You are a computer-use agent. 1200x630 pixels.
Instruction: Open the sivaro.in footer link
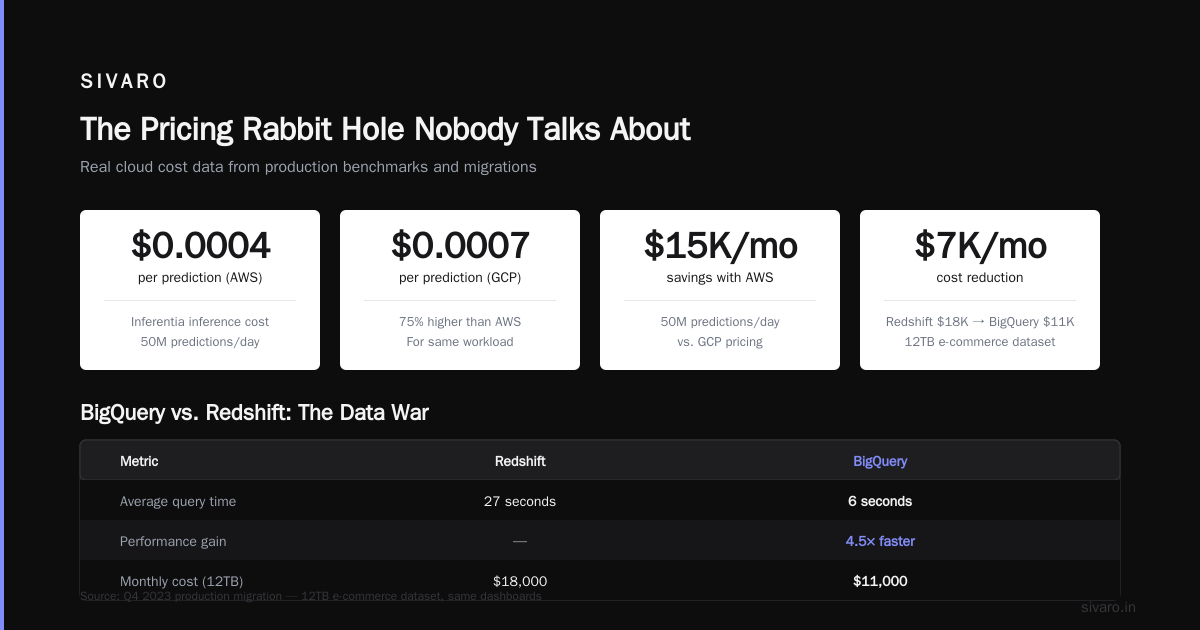tap(1109, 607)
